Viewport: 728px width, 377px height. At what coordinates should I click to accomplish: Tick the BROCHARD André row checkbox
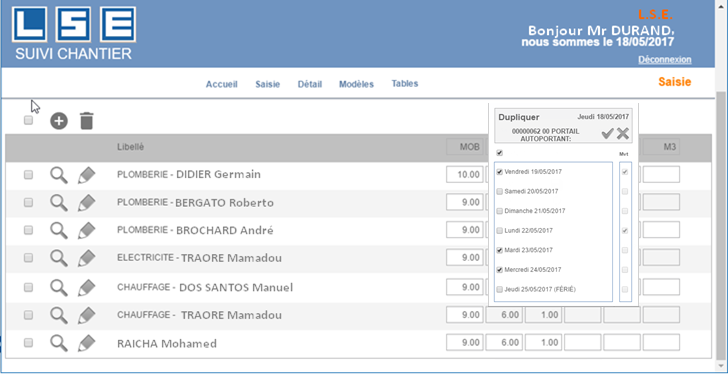click(28, 230)
